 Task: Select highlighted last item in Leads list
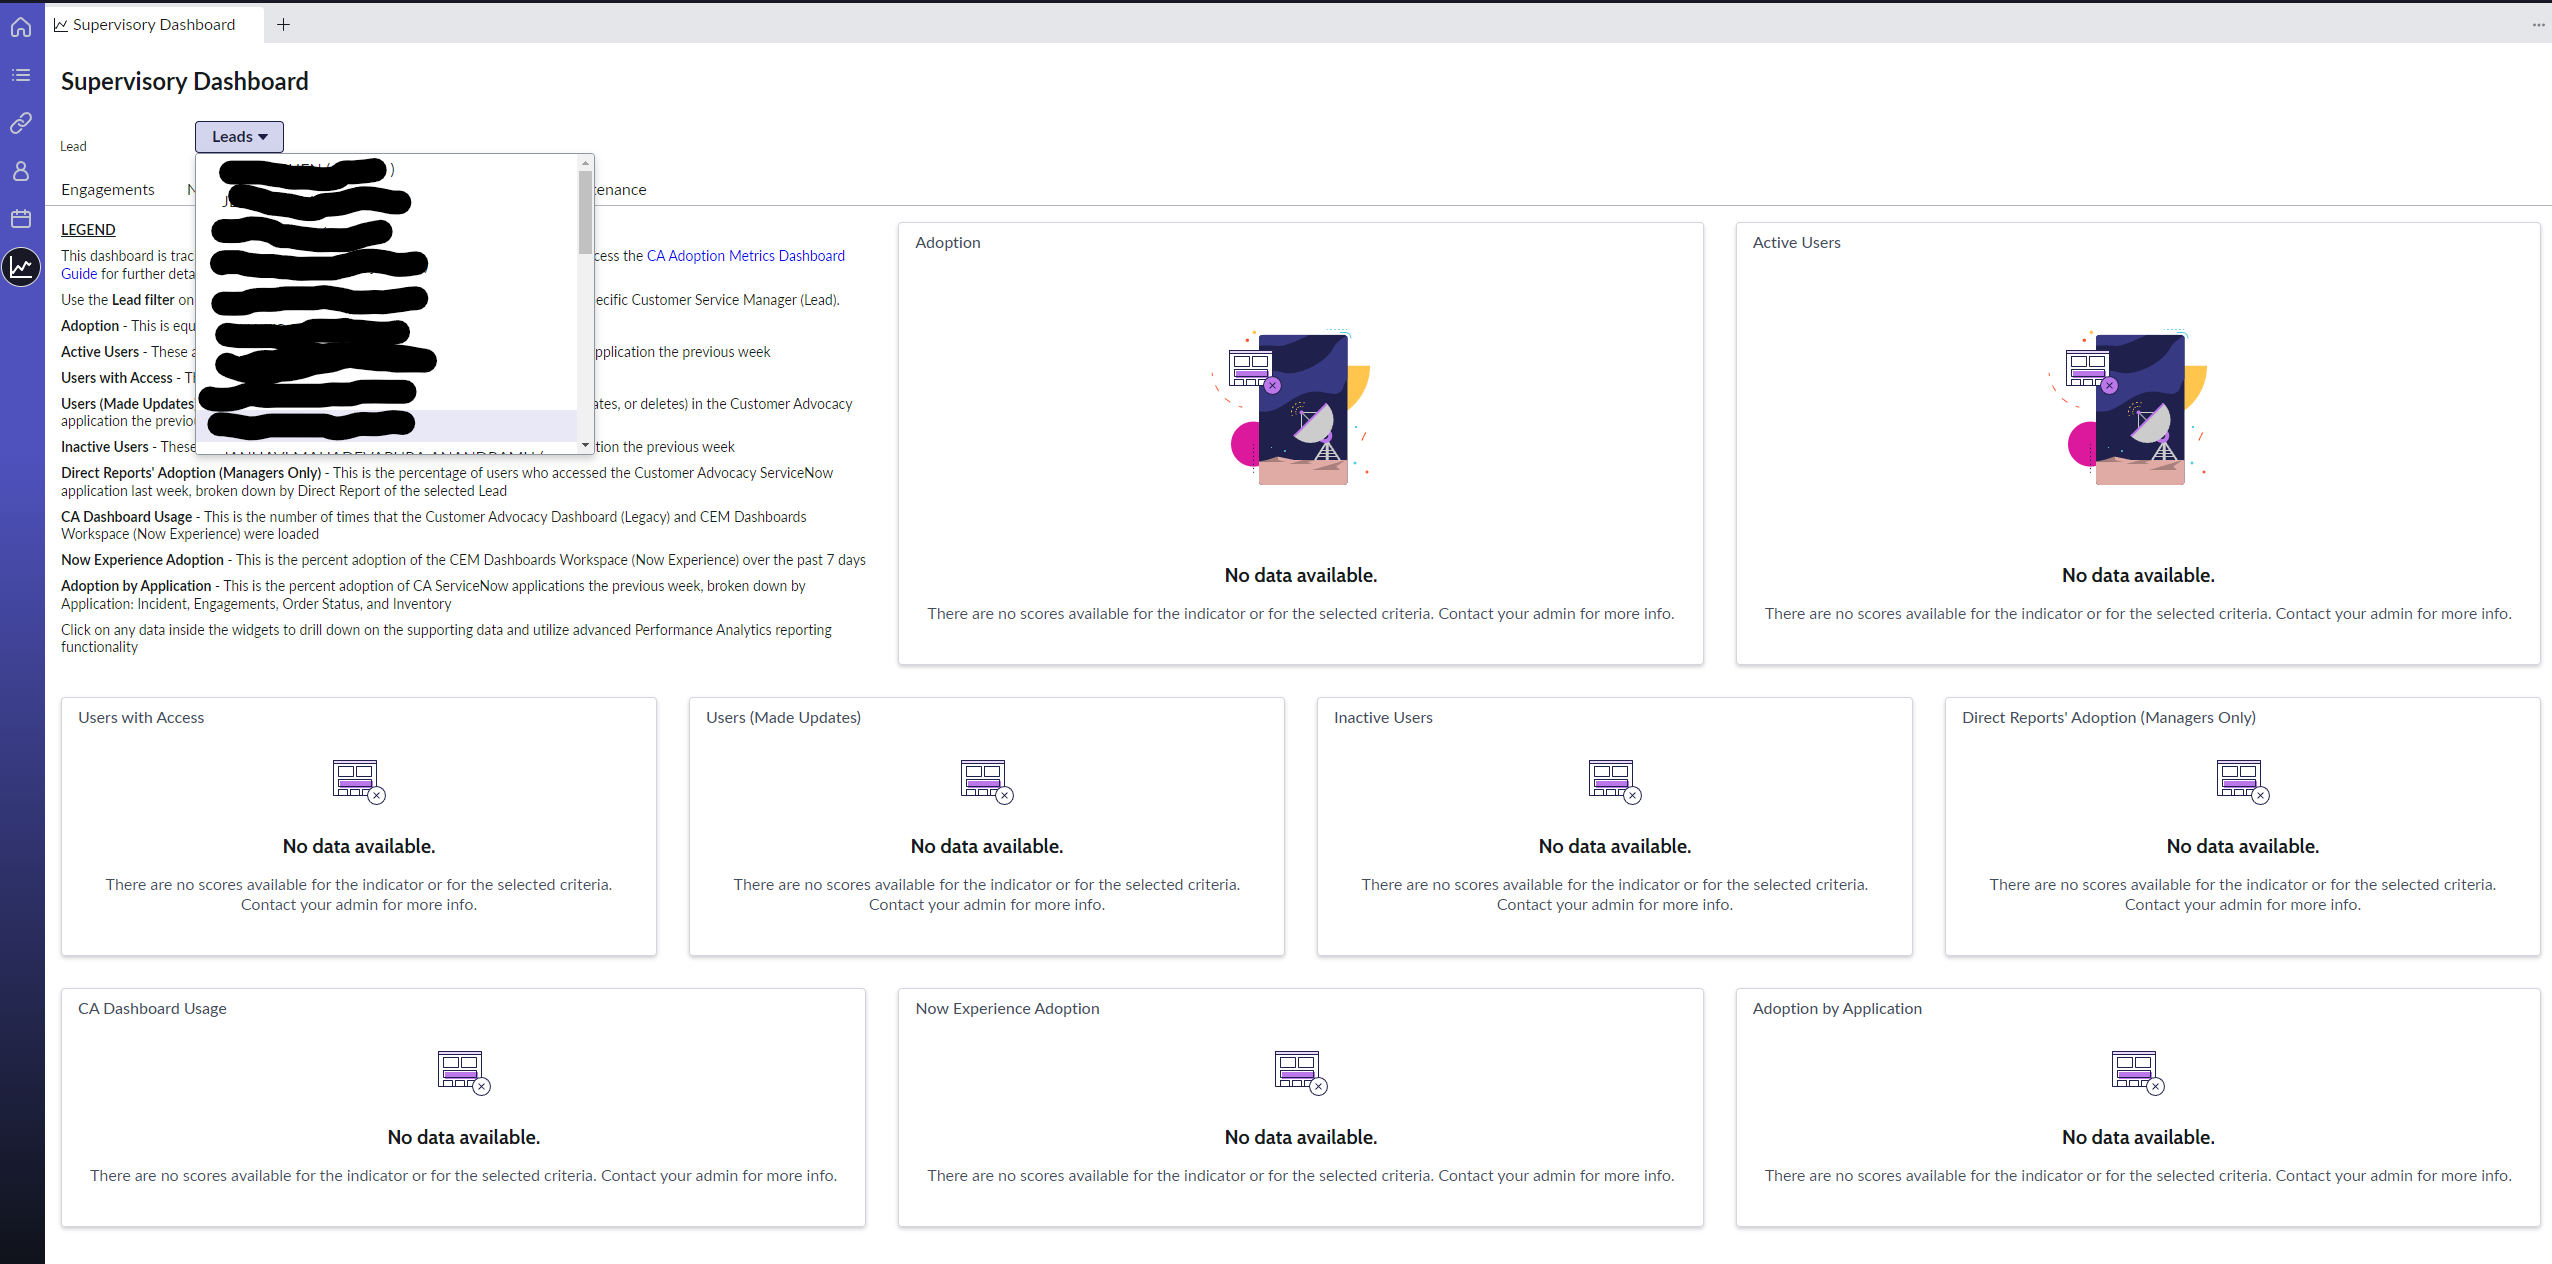point(386,424)
